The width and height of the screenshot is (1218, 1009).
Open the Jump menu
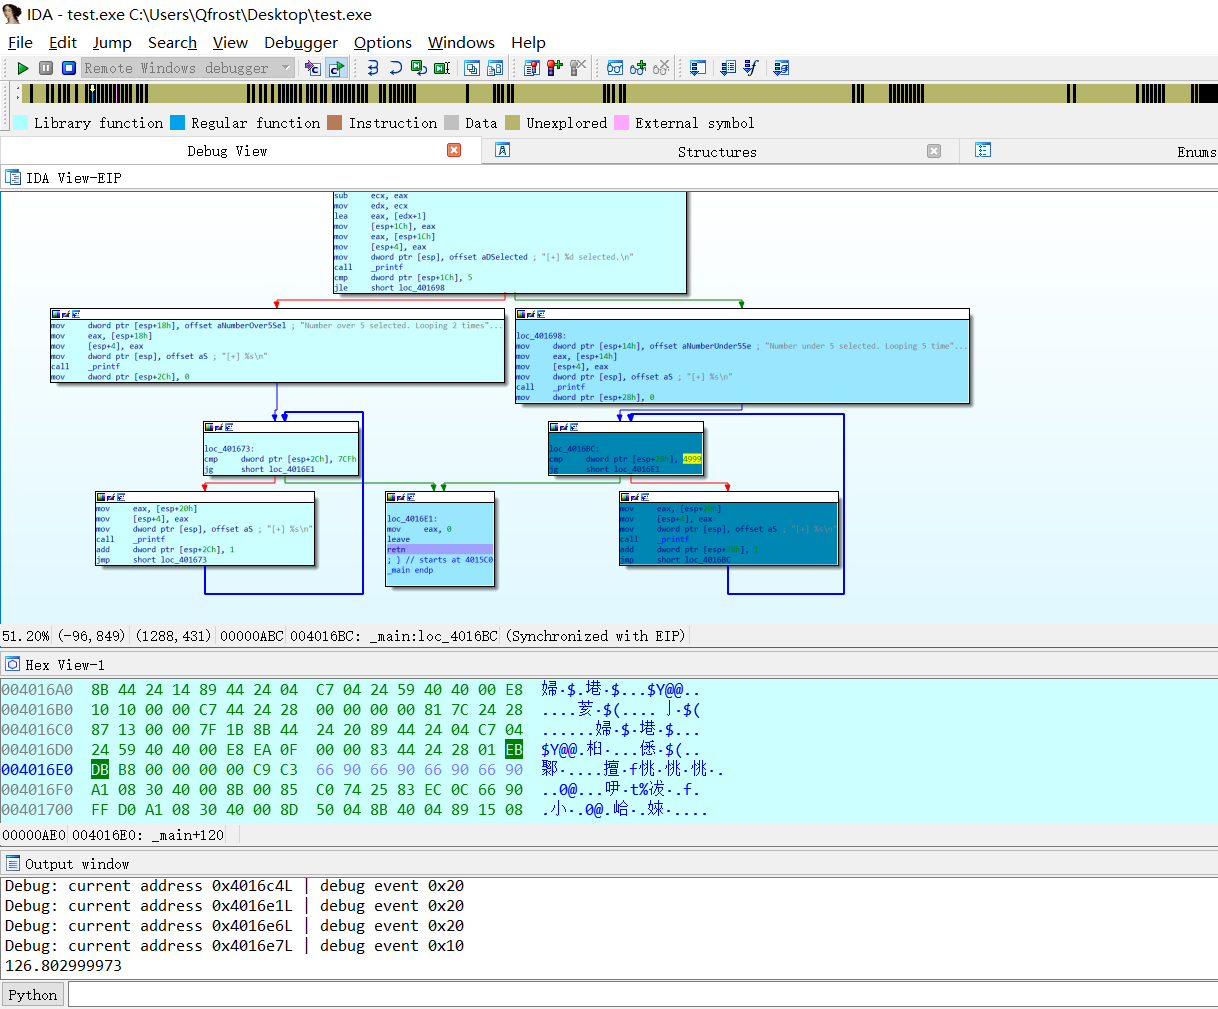tap(112, 42)
